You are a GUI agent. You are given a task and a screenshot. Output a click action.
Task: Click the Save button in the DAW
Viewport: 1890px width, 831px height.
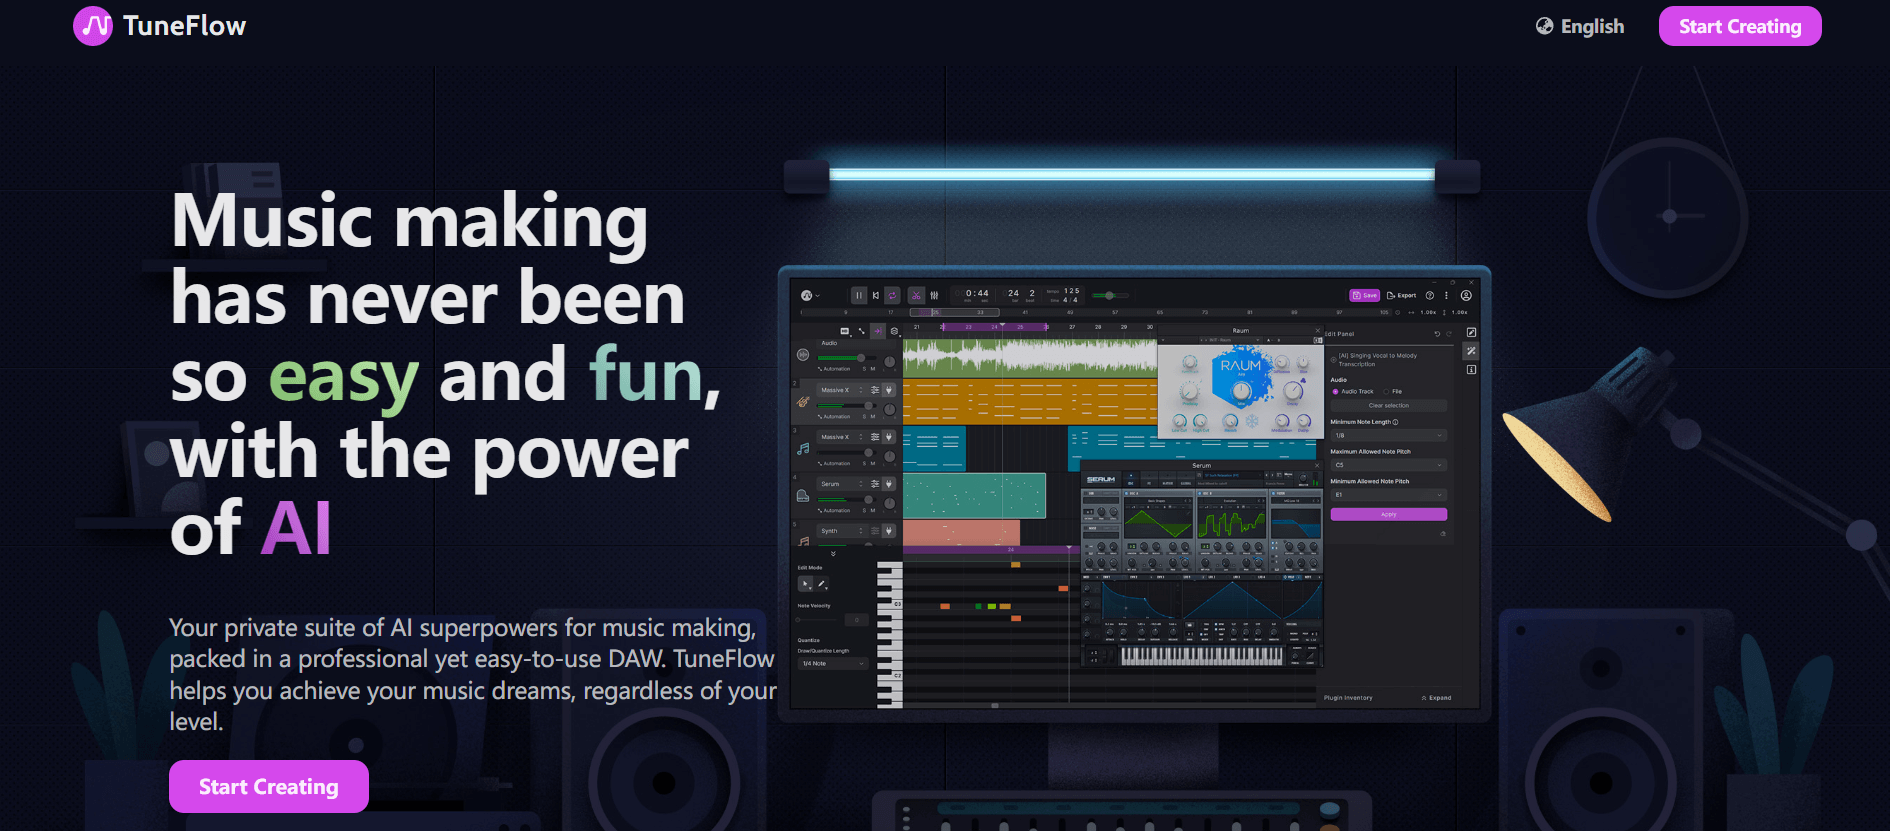tap(1364, 295)
